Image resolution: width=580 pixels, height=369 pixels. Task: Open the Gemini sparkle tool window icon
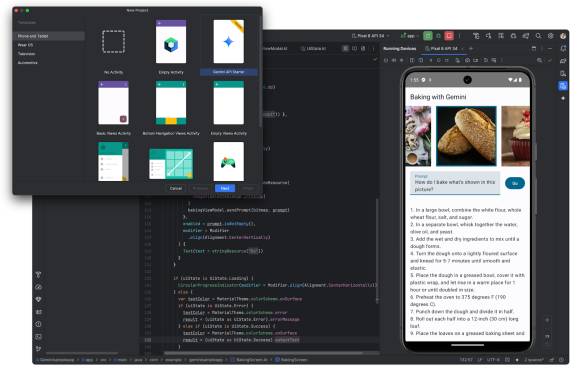coord(563,98)
